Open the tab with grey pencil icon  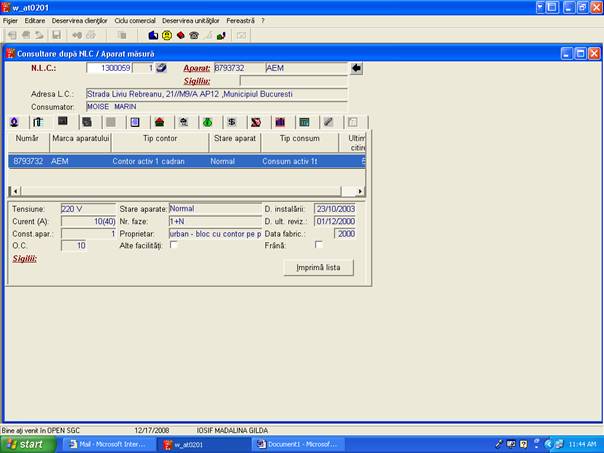[x=328, y=122]
